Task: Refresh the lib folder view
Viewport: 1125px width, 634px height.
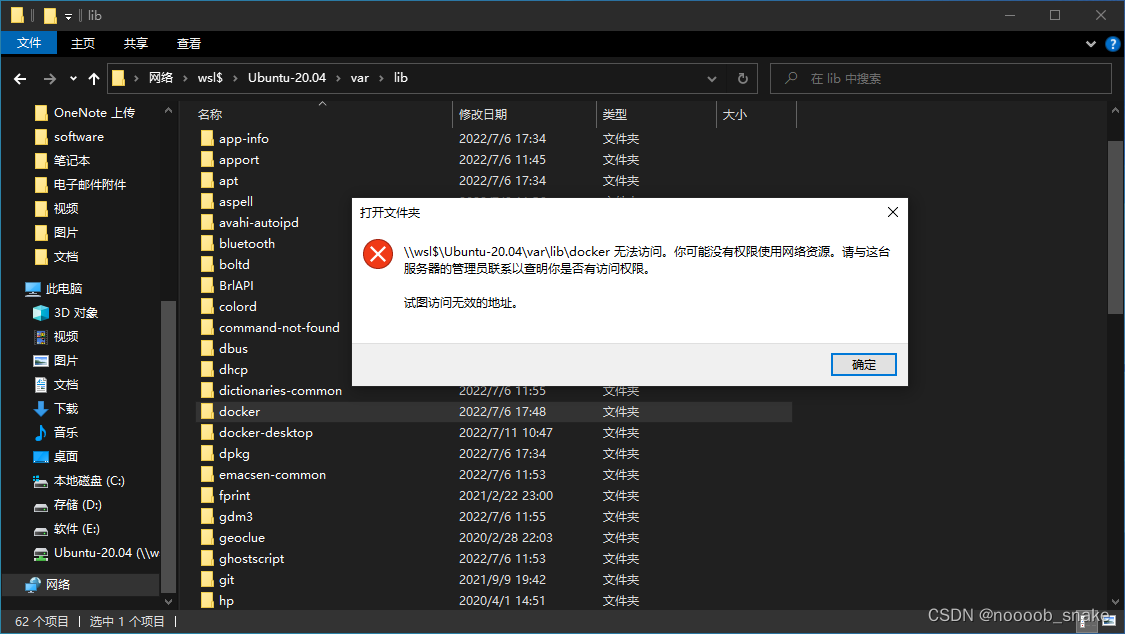Action: [743, 78]
